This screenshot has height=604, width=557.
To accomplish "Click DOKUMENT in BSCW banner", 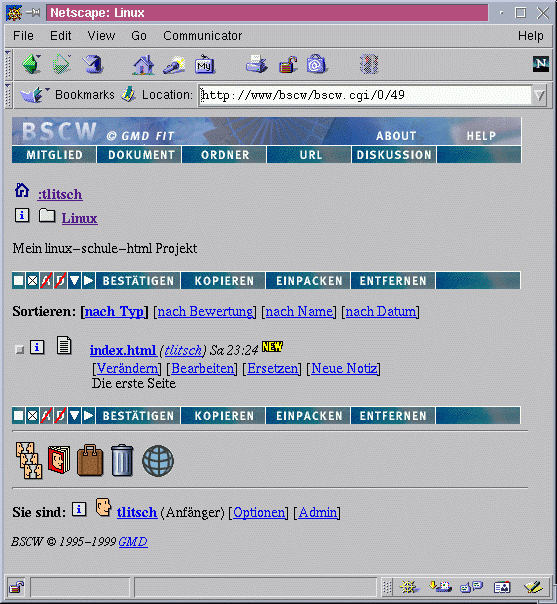I will pos(139,154).
